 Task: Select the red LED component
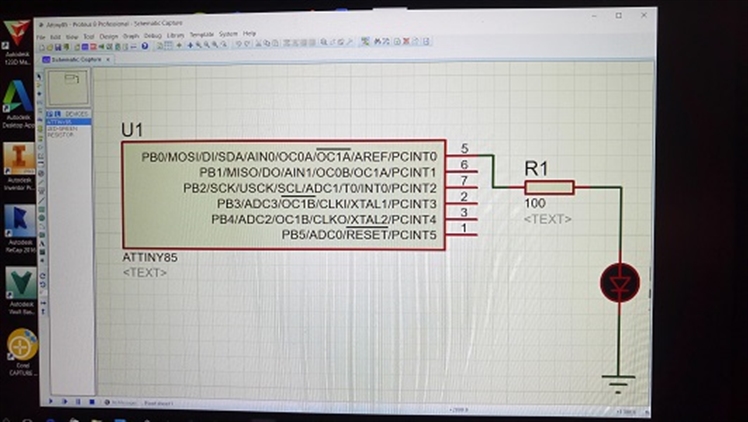(x=620, y=283)
